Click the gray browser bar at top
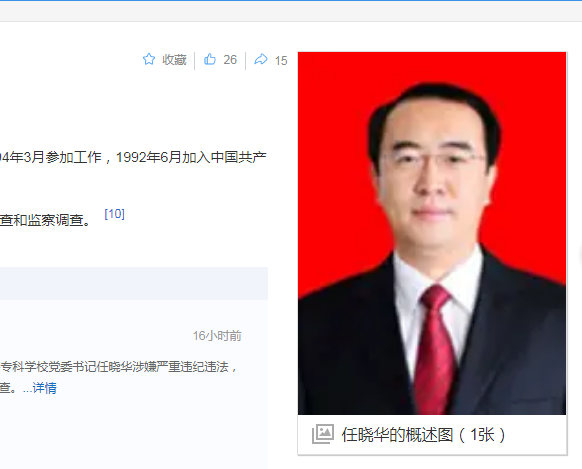582x469 pixels. pos(291,11)
